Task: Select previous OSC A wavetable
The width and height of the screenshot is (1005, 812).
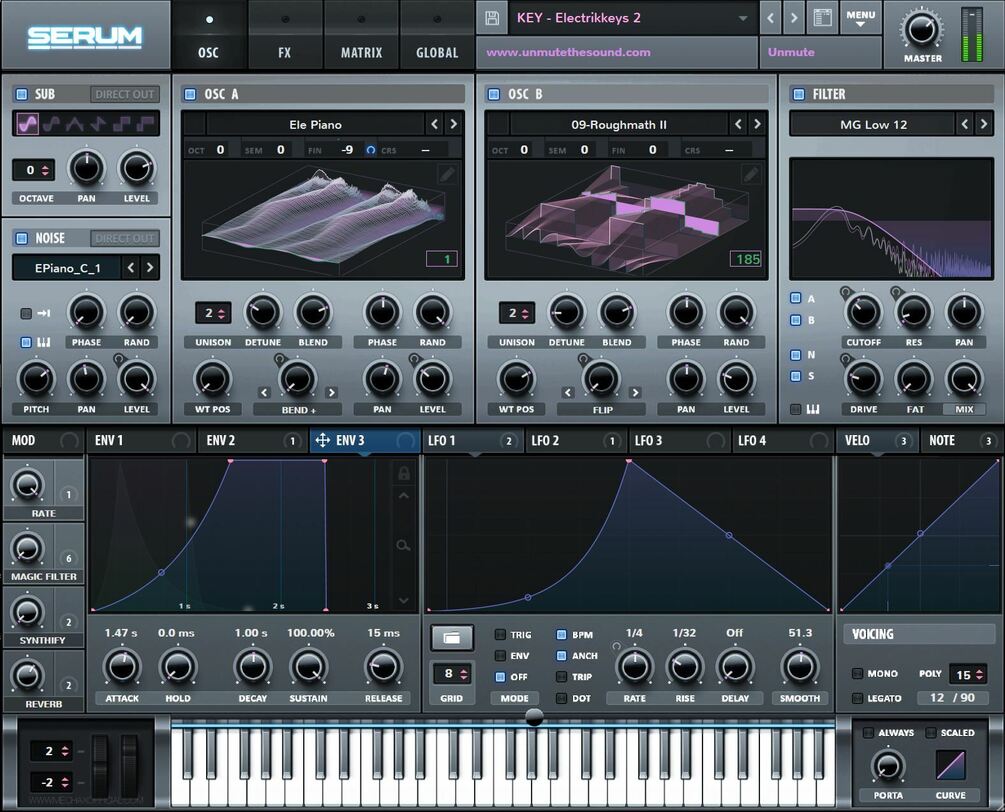Action: point(435,124)
